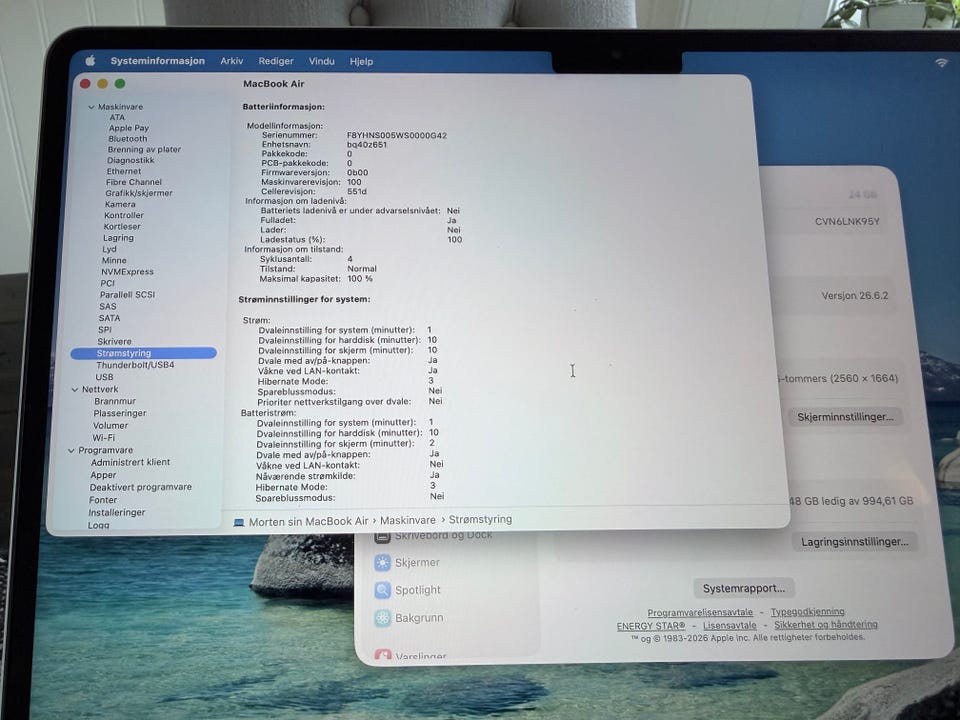The width and height of the screenshot is (960, 720).
Task: Click the computer icon in the path bar
Action: click(x=239, y=522)
